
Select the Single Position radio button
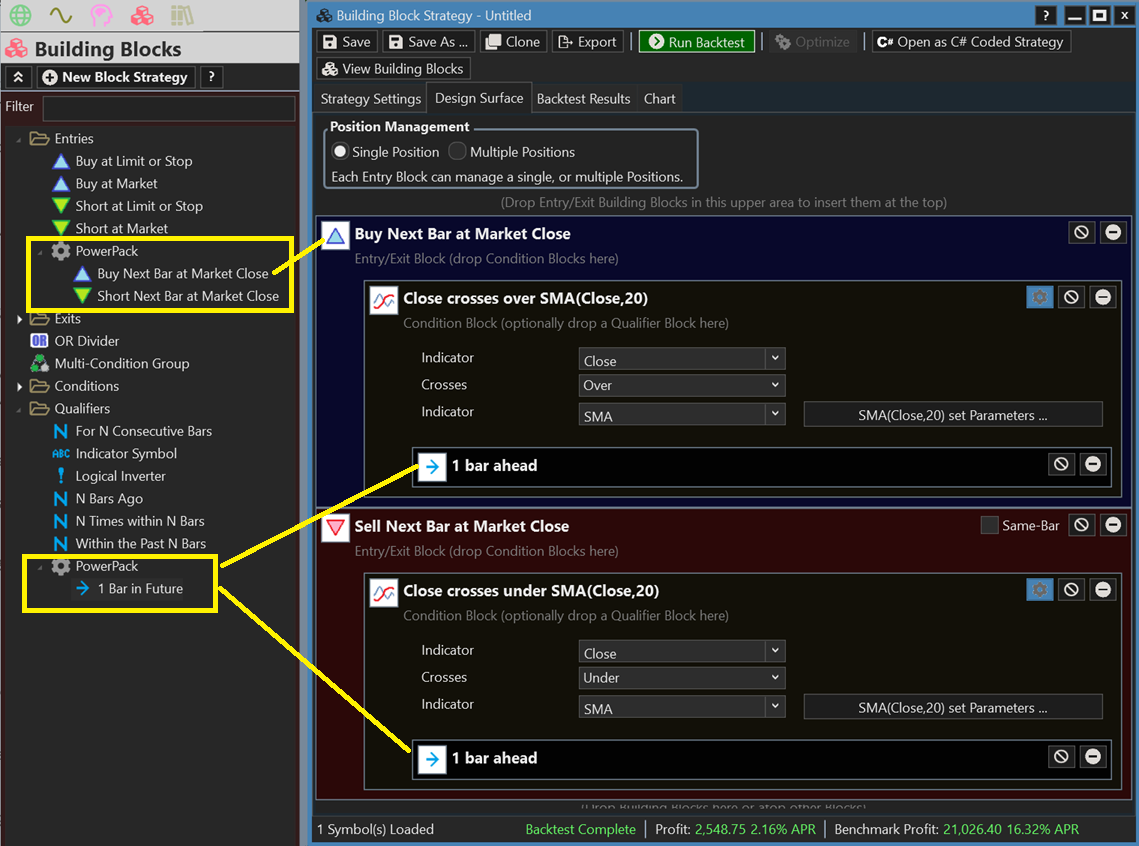coord(340,152)
